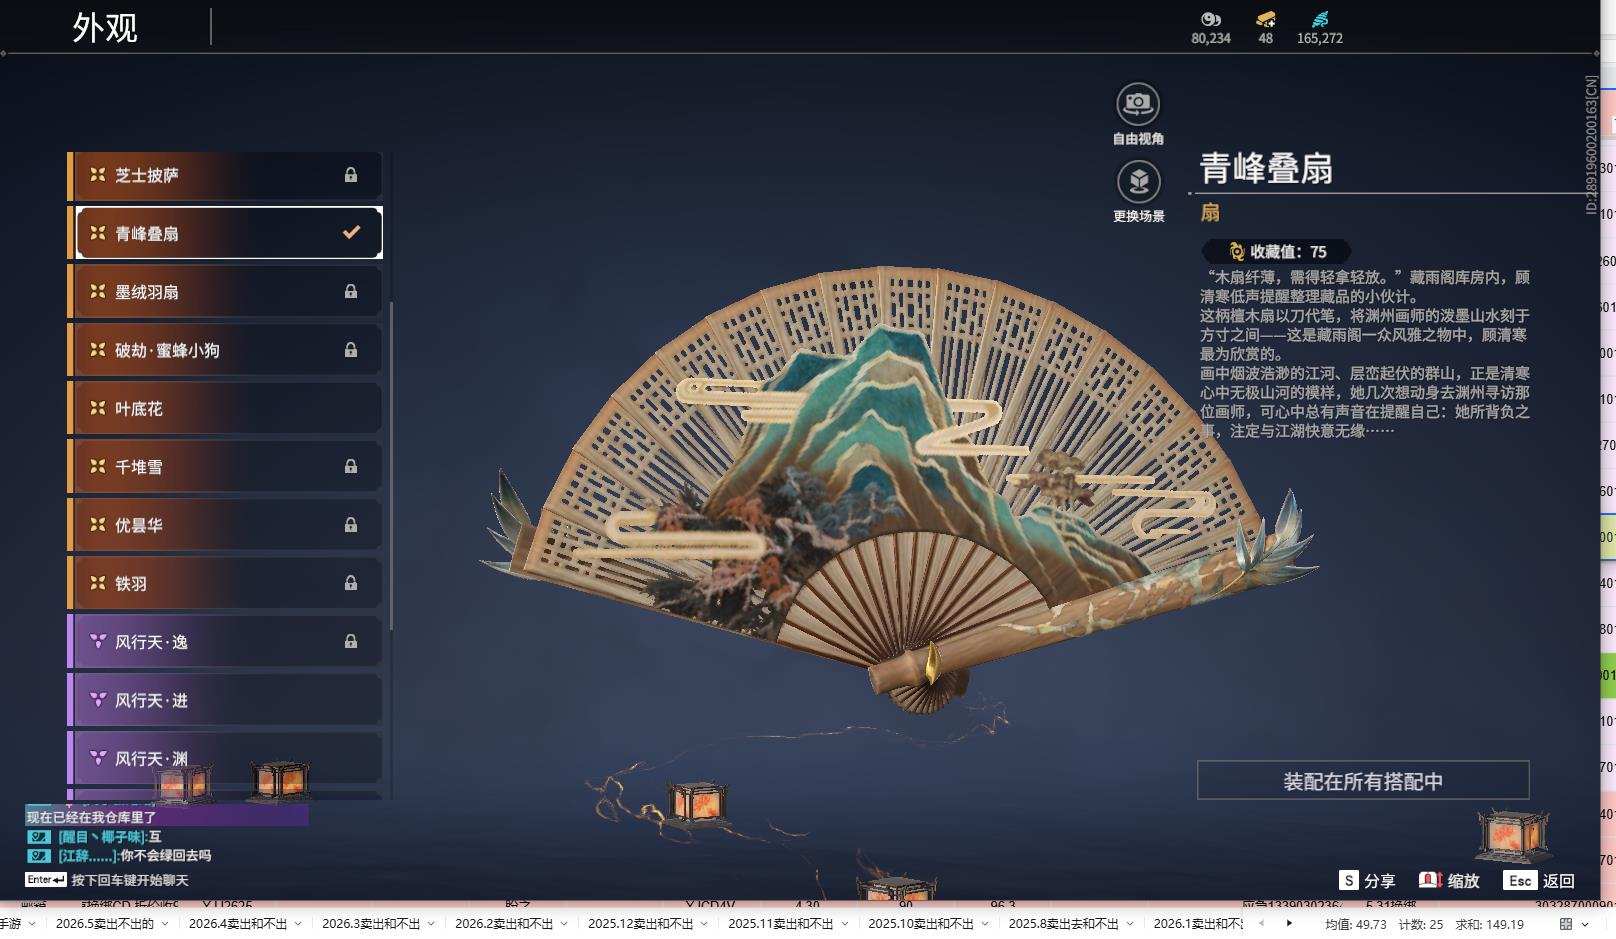Open the 自由视角 free camera icon

point(1138,104)
